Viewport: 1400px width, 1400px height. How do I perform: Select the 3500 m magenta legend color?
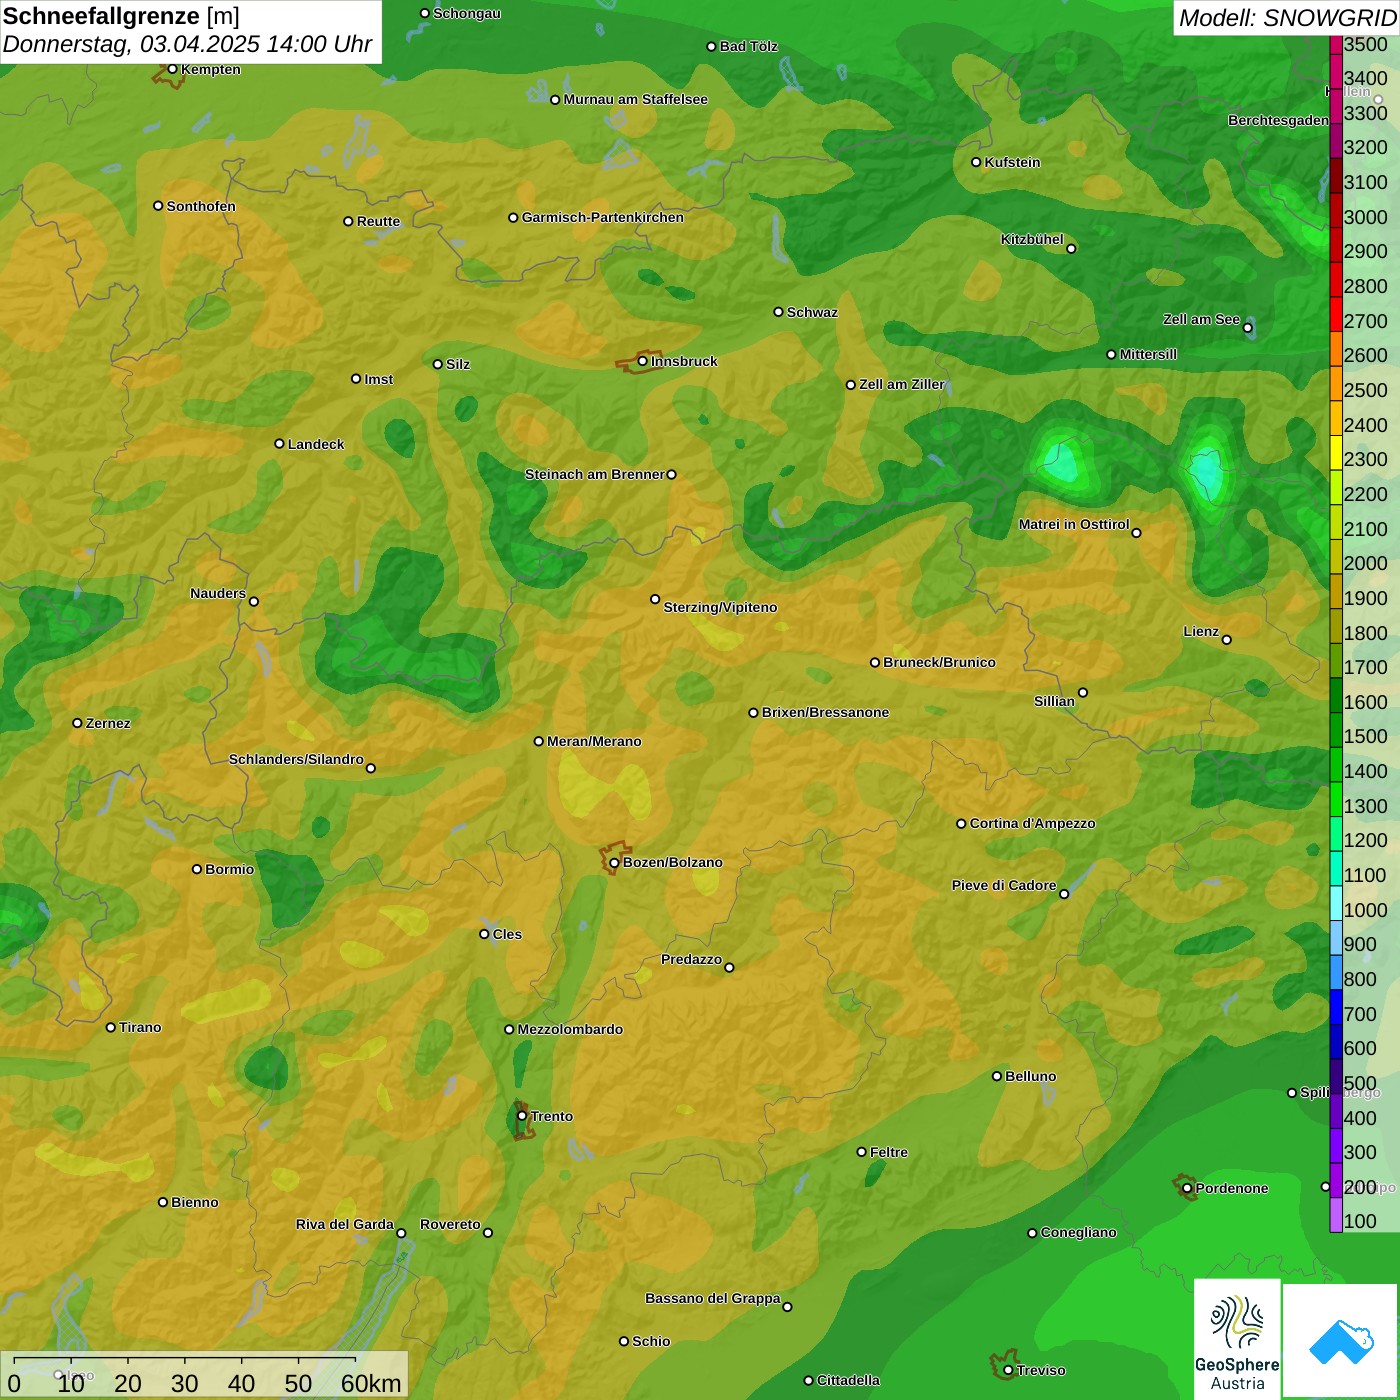click(1336, 45)
